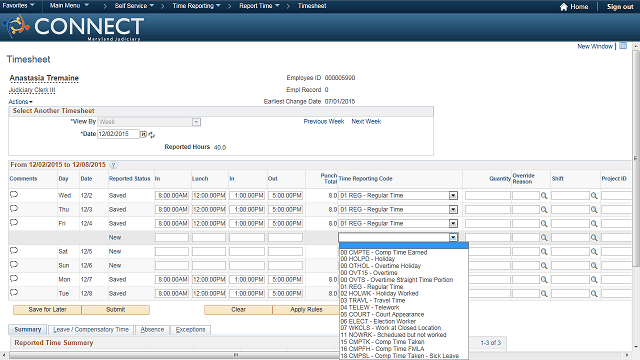Open the Exceptions tab

click(x=190, y=329)
